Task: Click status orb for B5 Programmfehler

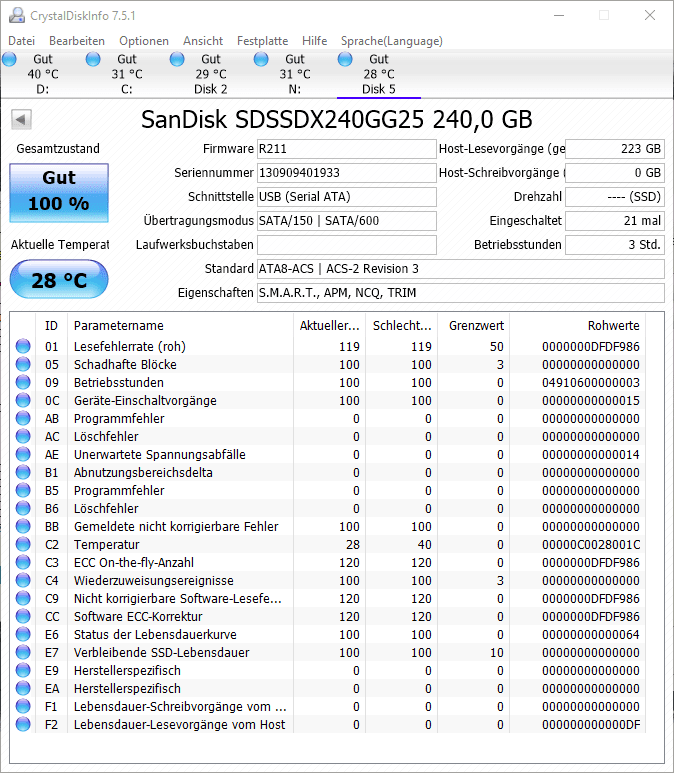Action: coord(23,491)
